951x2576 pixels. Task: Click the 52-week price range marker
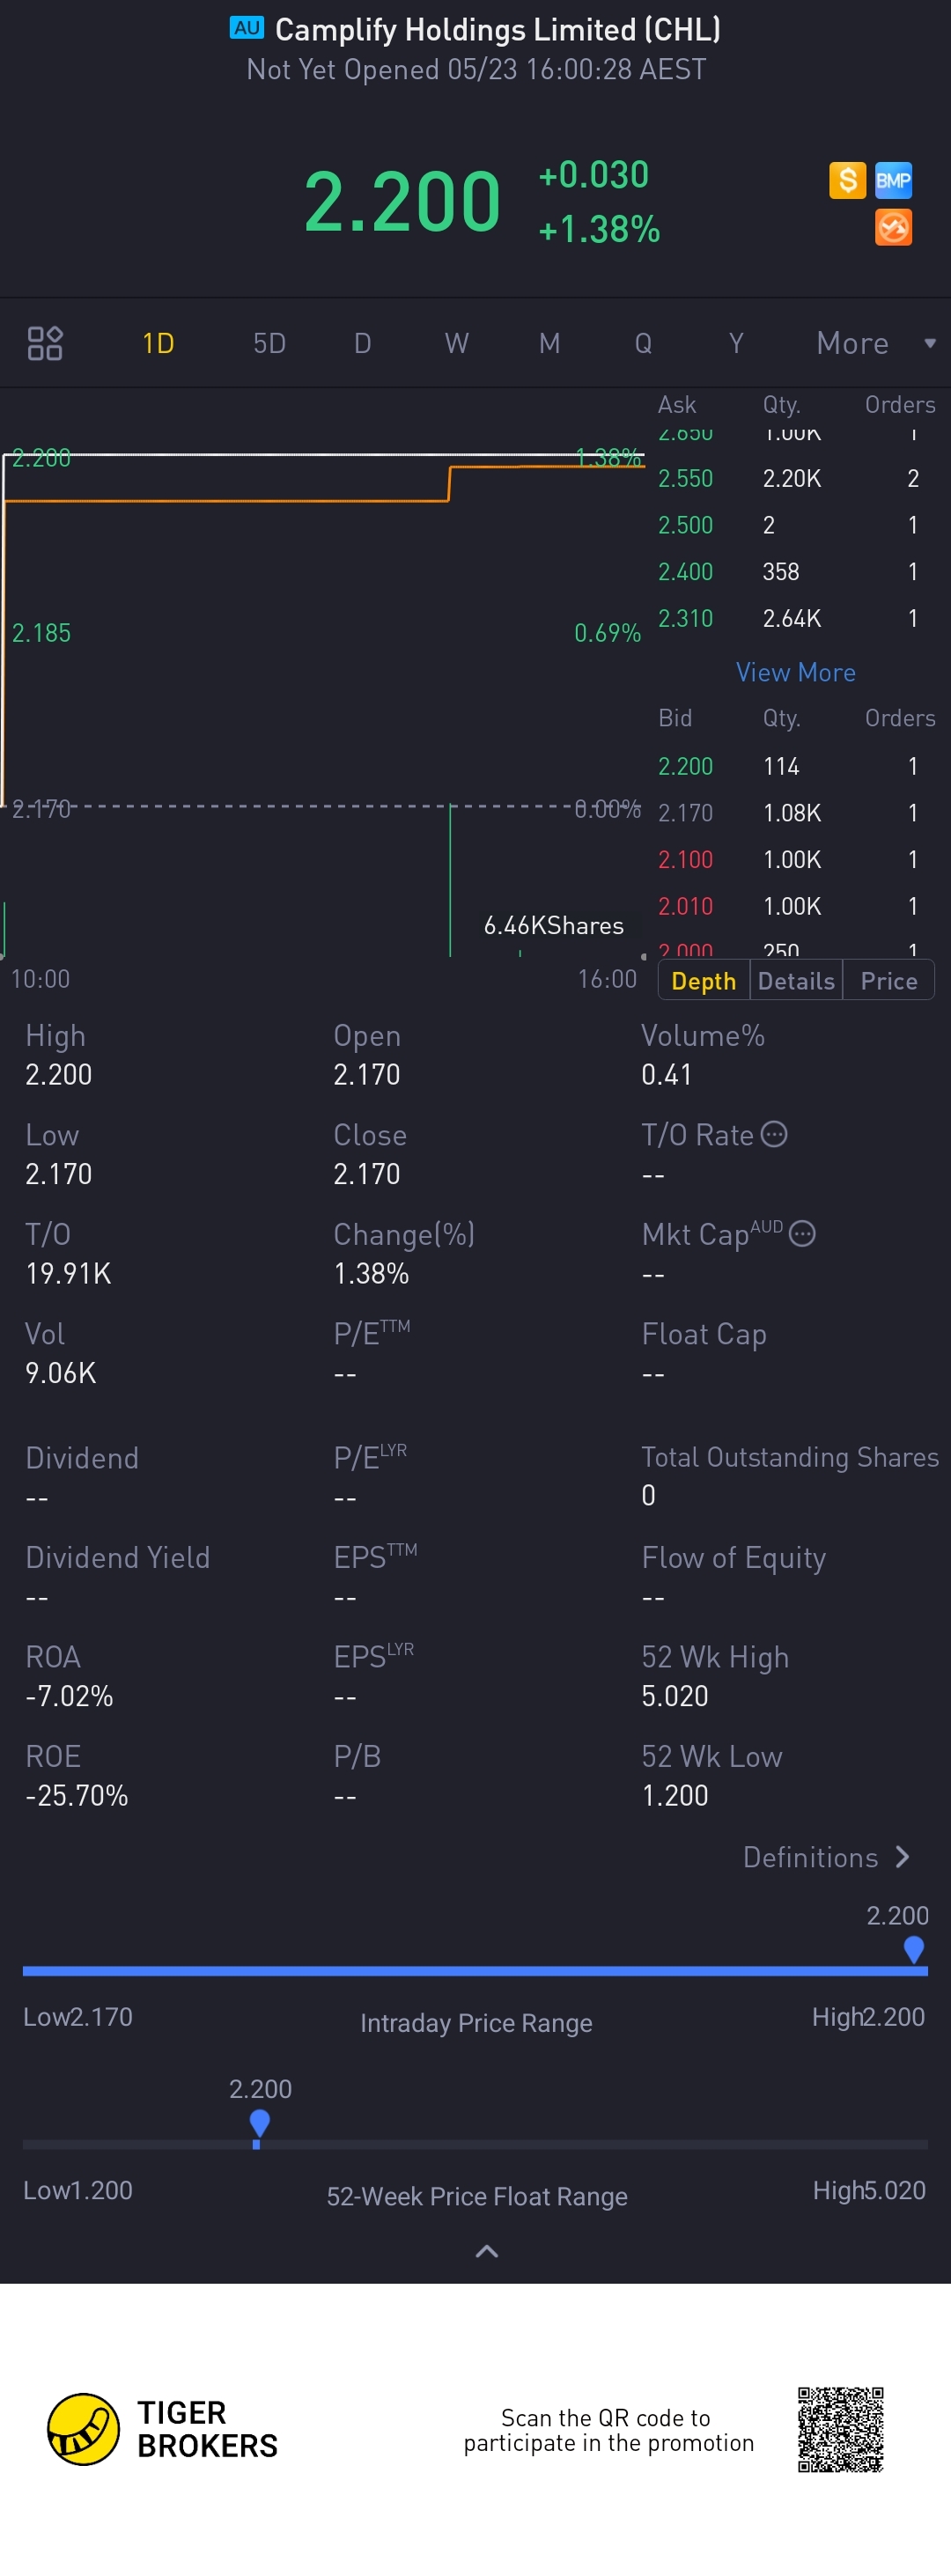259,2123
